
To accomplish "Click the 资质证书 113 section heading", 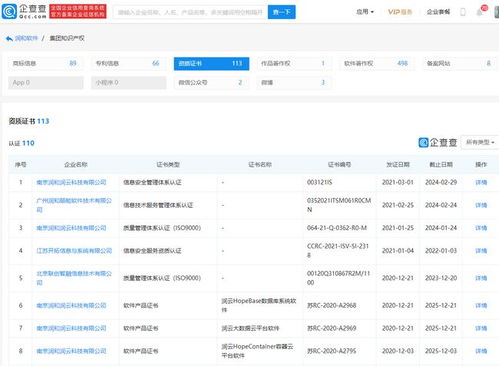I will click(29, 121).
